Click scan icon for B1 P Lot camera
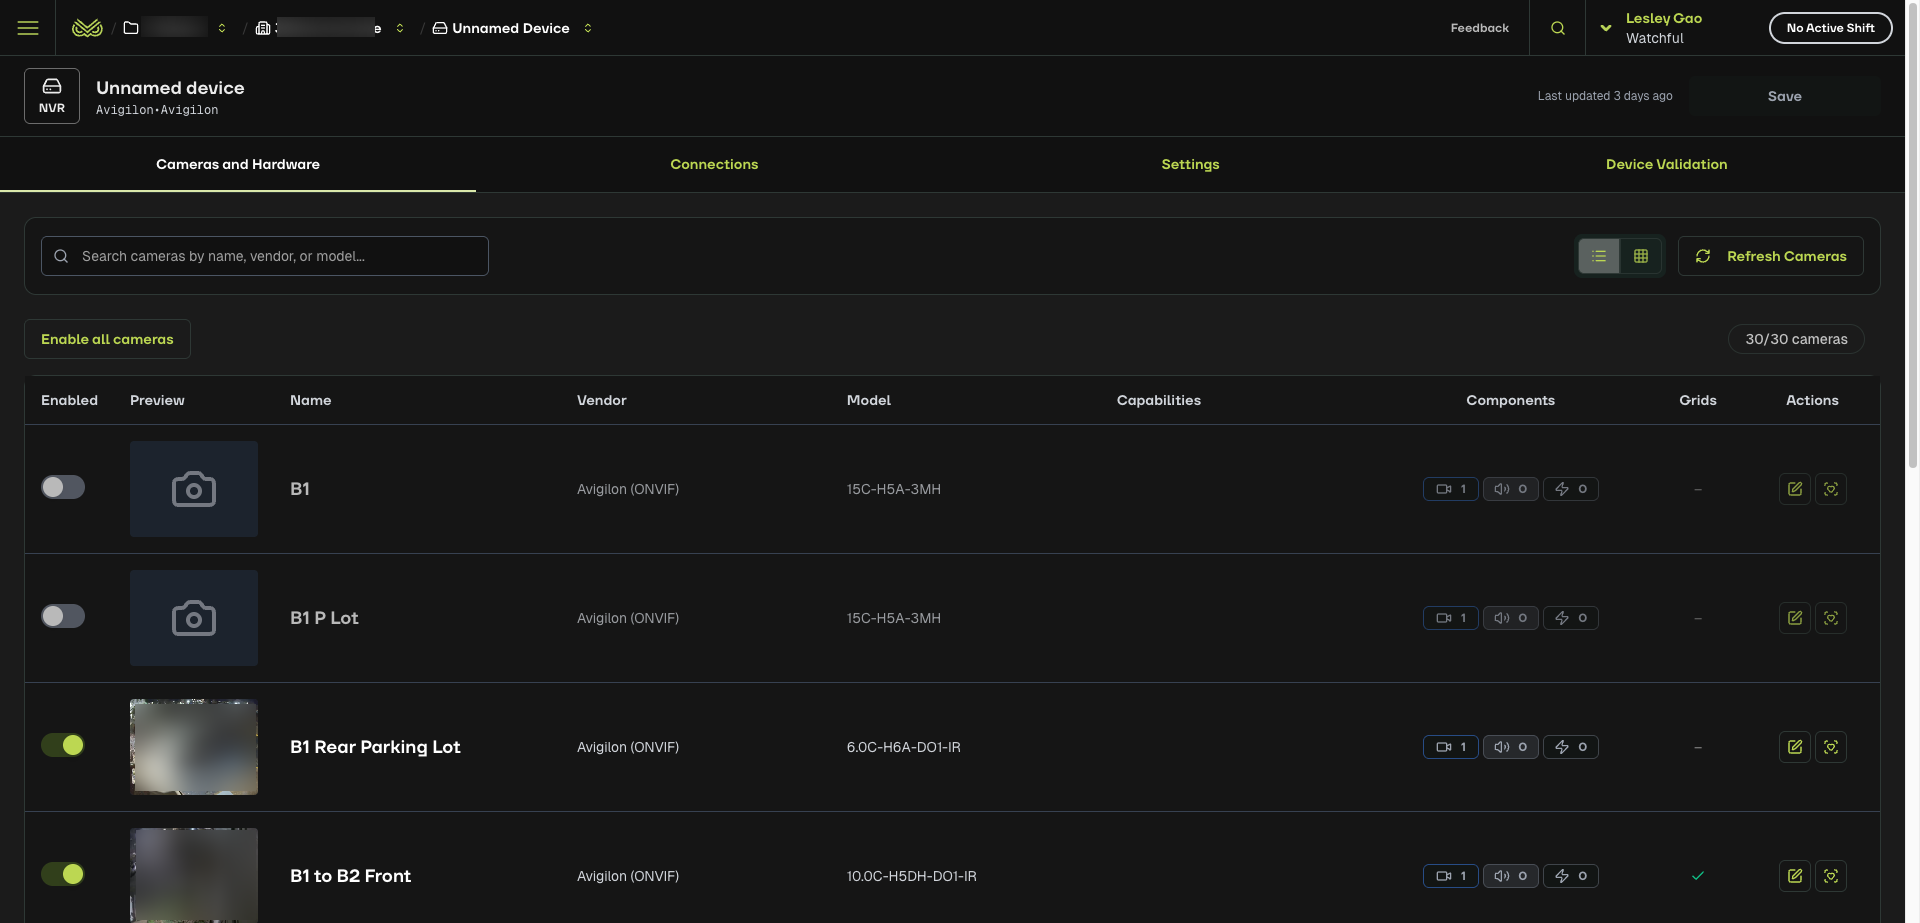Image resolution: width=1920 pixels, height=923 pixels. click(1830, 618)
